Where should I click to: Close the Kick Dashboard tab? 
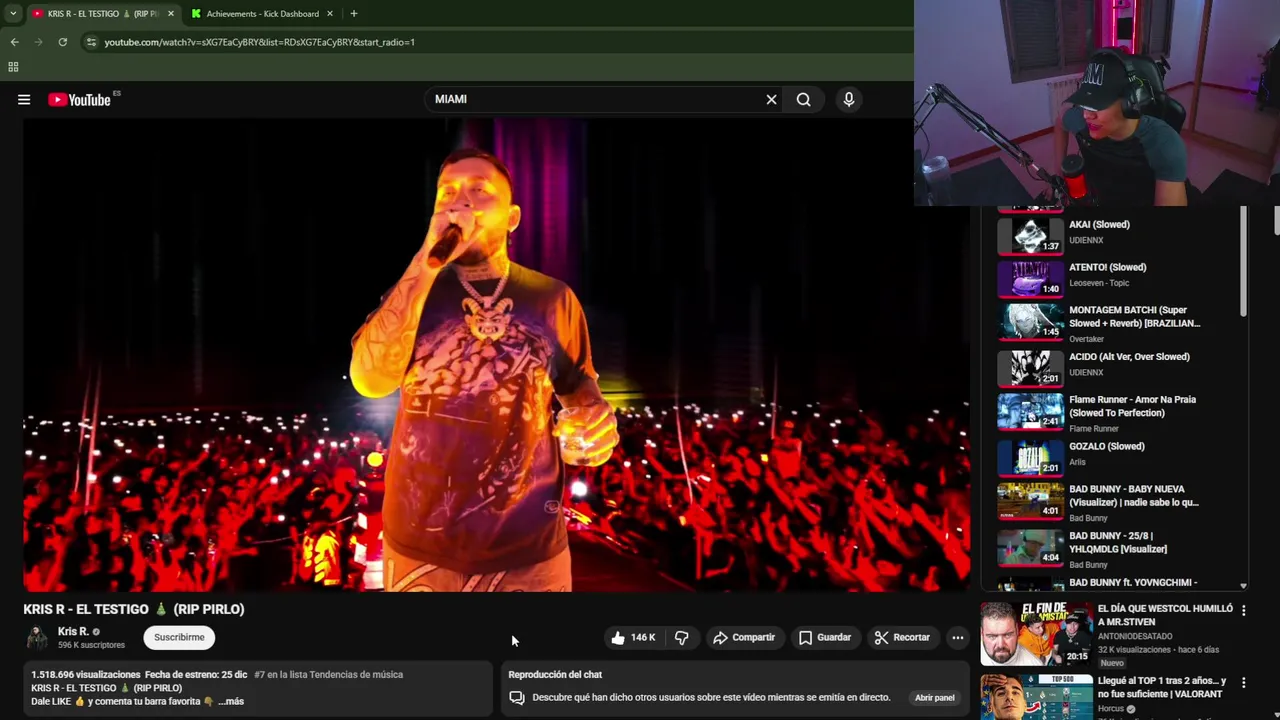pos(330,14)
